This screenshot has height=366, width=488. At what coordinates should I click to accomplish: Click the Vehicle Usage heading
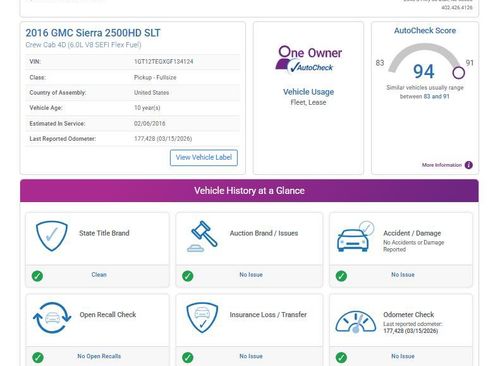click(x=308, y=92)
